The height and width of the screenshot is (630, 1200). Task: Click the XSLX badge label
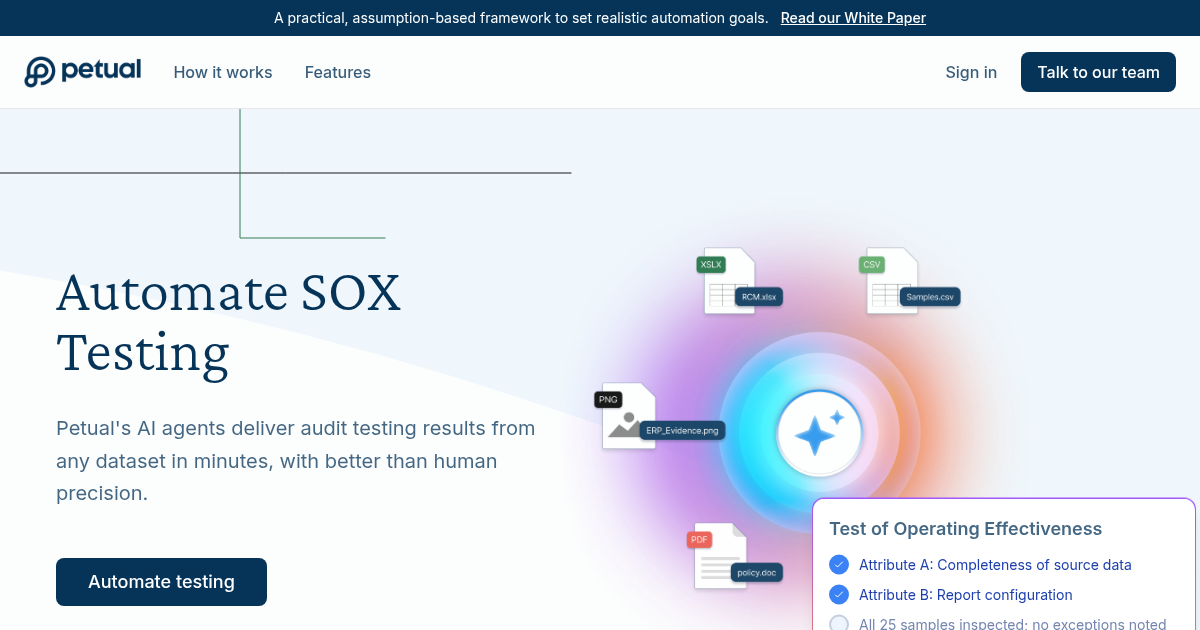coord(711,265)
